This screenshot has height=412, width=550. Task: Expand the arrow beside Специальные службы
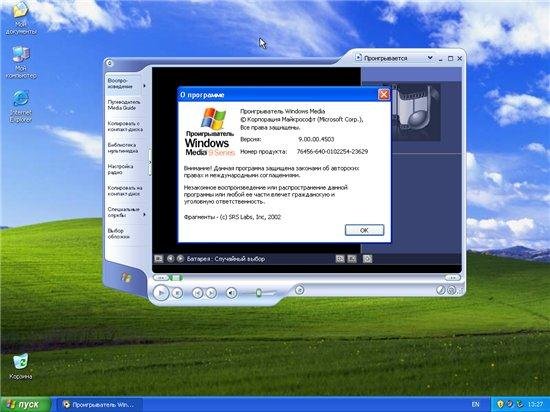point(145,215)
